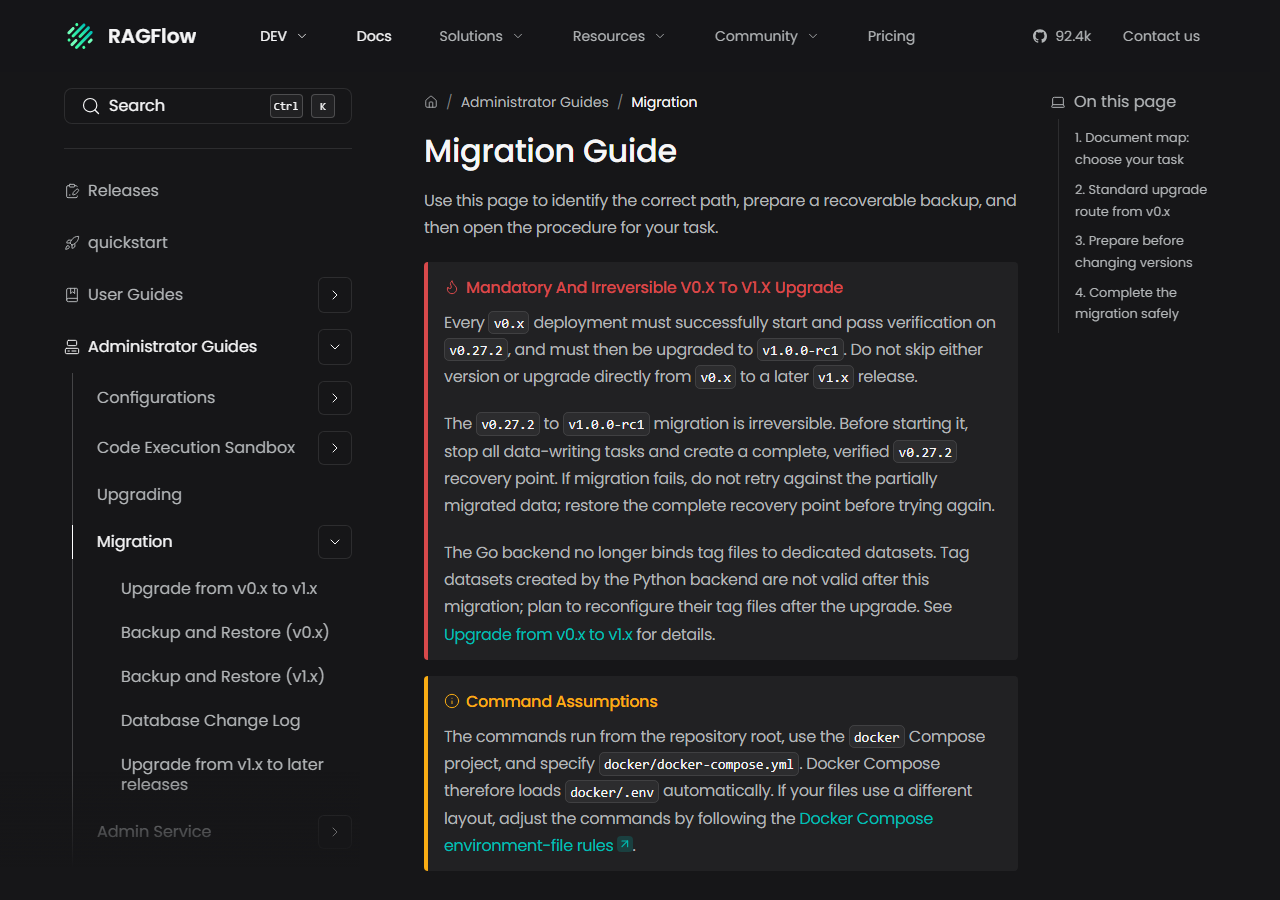Go to the Docs menu item
This screenshot has width=1280, height=900.
point(374,36)
